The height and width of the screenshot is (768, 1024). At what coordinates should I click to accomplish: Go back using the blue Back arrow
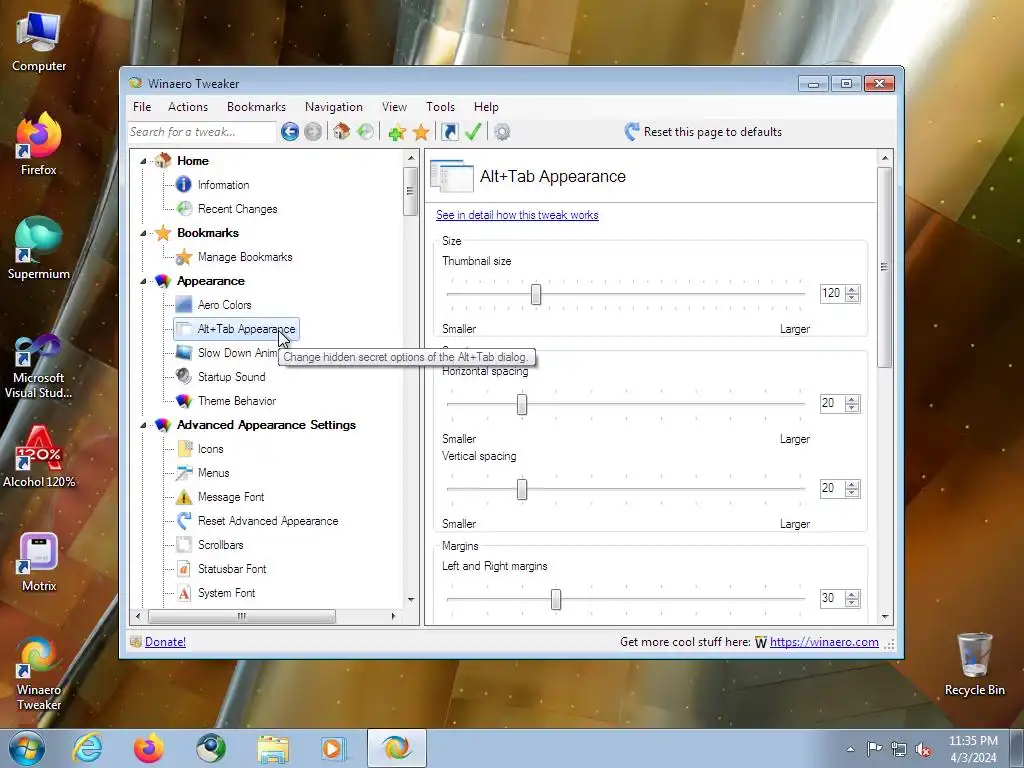290,132
